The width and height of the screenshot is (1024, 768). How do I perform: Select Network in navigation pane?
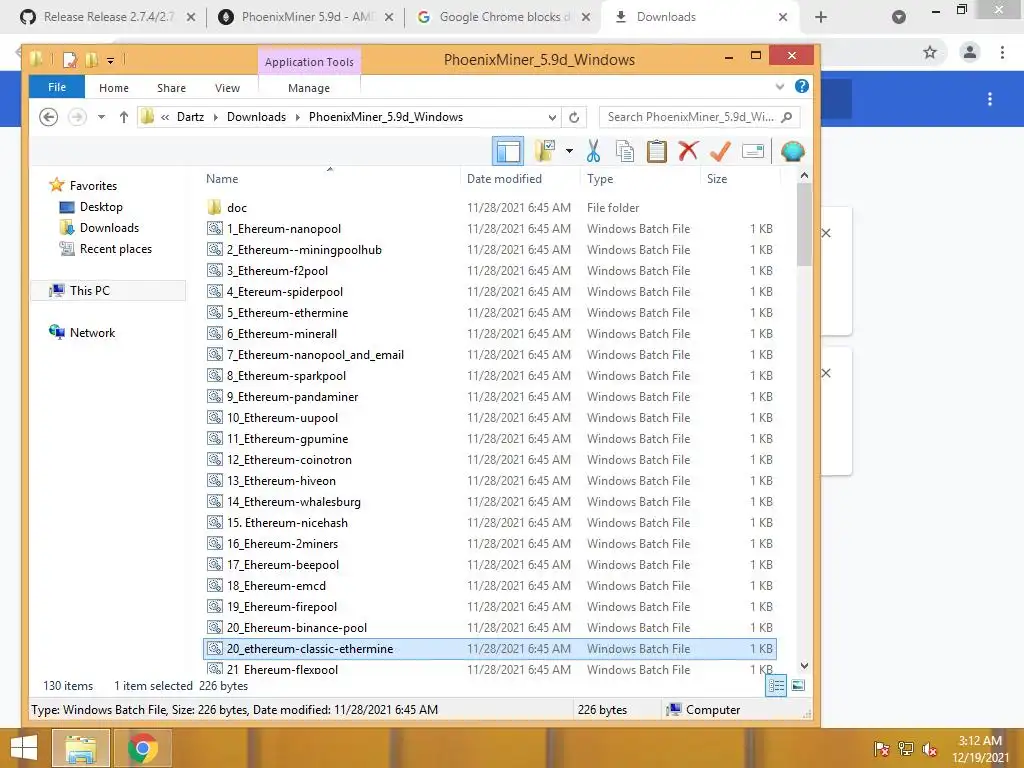click(x=92, y=332)
